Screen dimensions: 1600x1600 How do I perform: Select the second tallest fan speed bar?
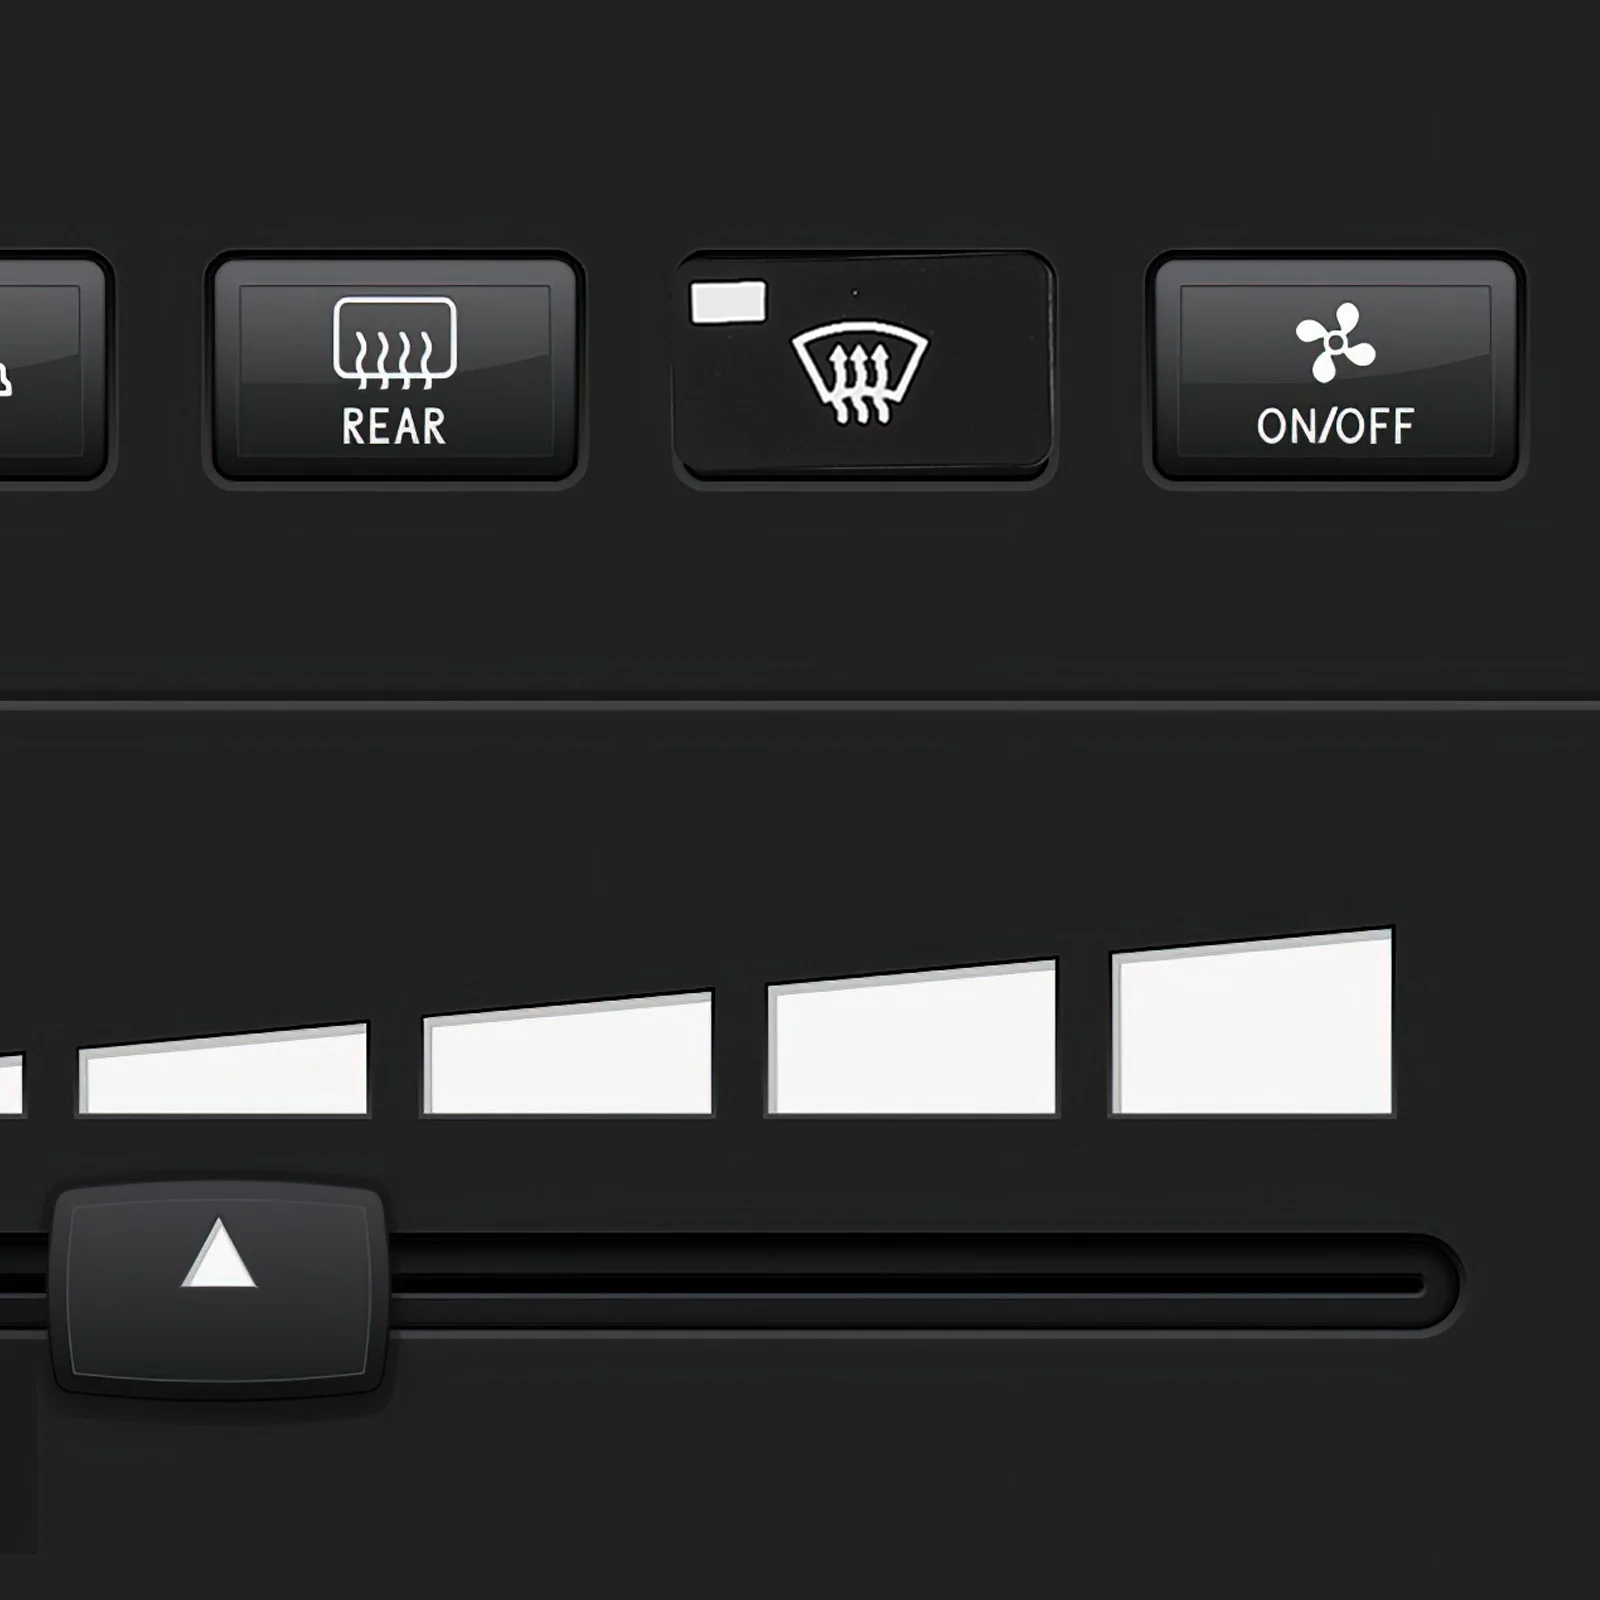click(x=911, y=1038)
